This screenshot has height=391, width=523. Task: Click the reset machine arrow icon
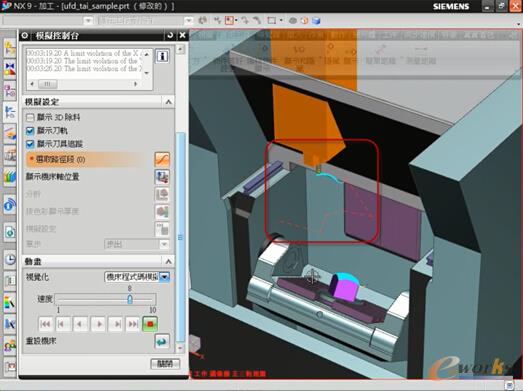tap(162, 341)
